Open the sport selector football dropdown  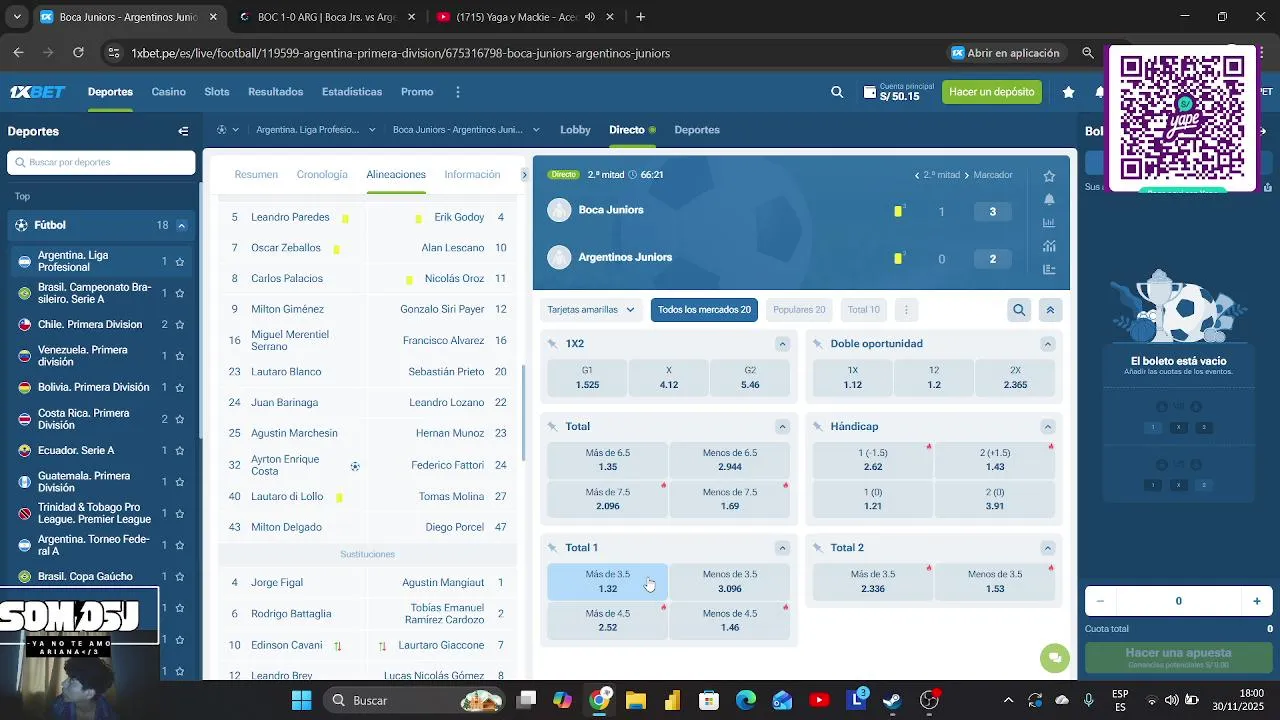228,130
